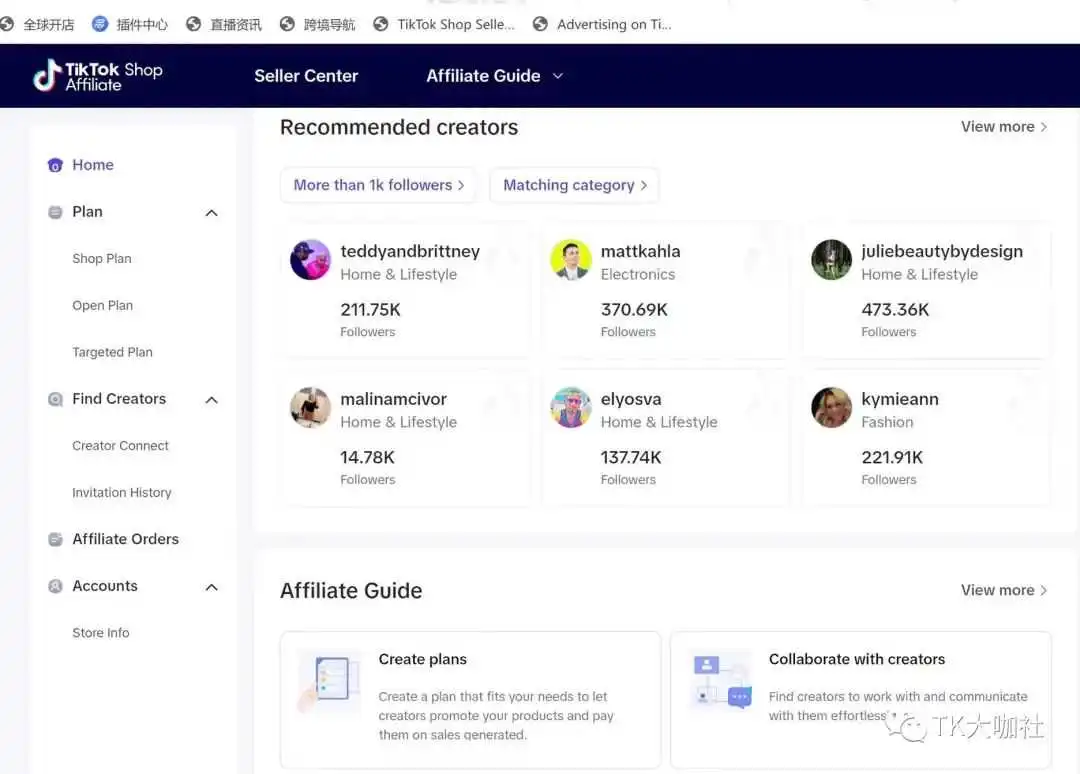Open teddyandbrittney creator avatar
The image size is (1080, 774).
(x=310, y=260)
